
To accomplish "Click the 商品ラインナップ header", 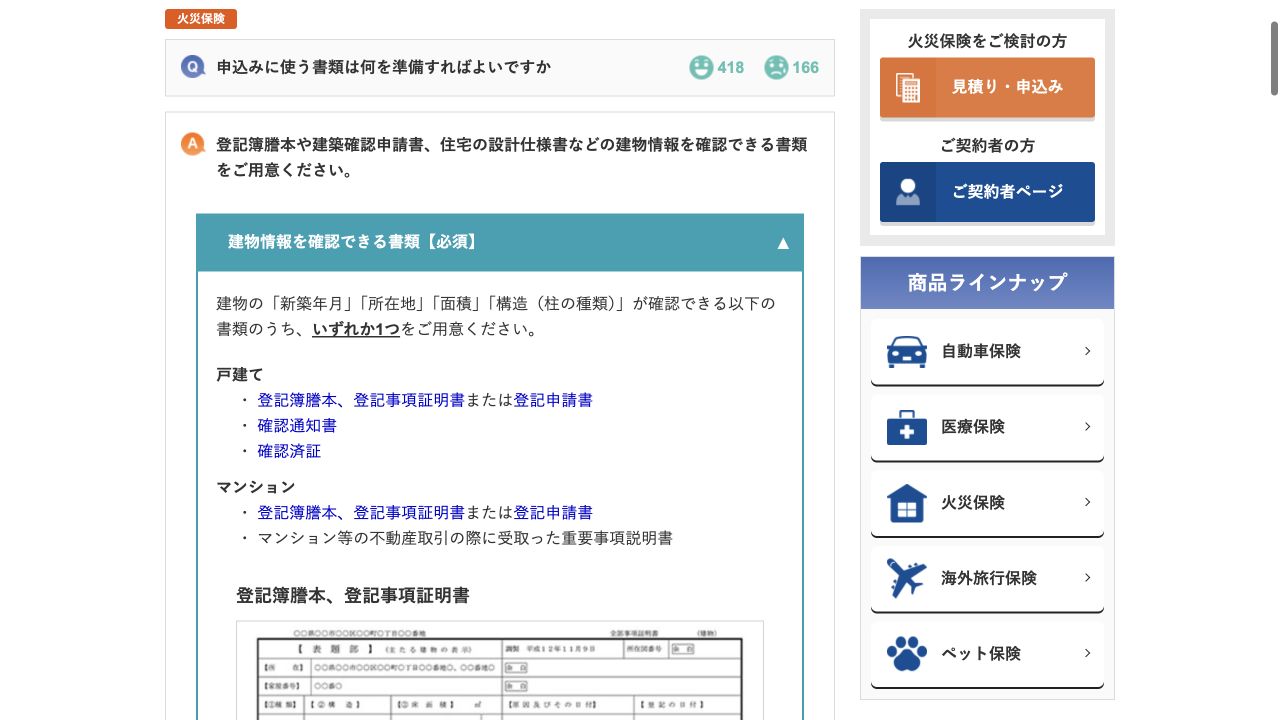I will [x=987, y=283].
